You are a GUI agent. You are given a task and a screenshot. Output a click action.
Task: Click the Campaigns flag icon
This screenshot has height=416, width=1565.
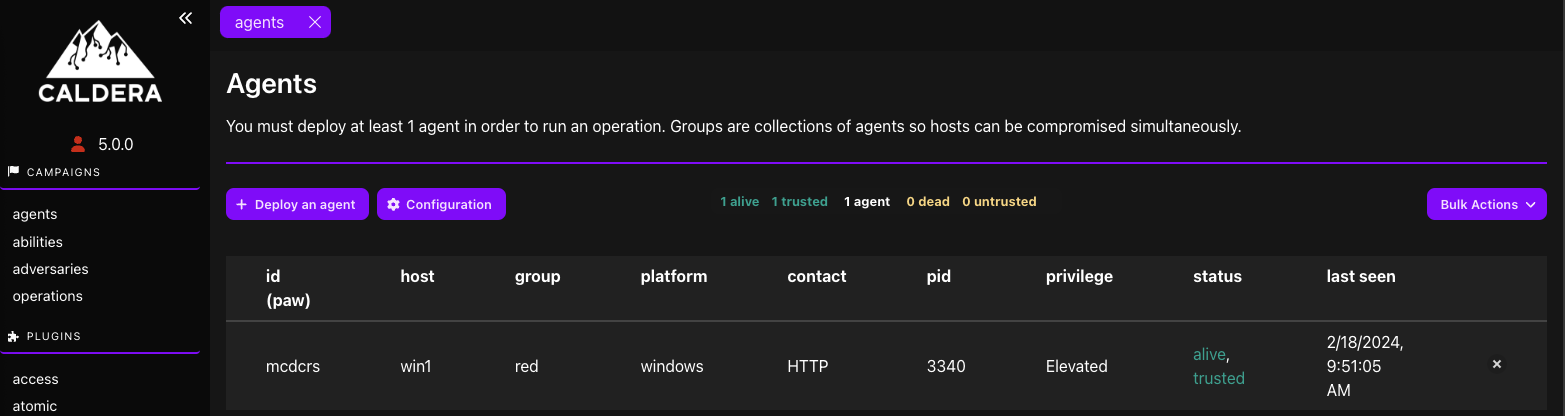pyautogui.click(x=14, y=172)
